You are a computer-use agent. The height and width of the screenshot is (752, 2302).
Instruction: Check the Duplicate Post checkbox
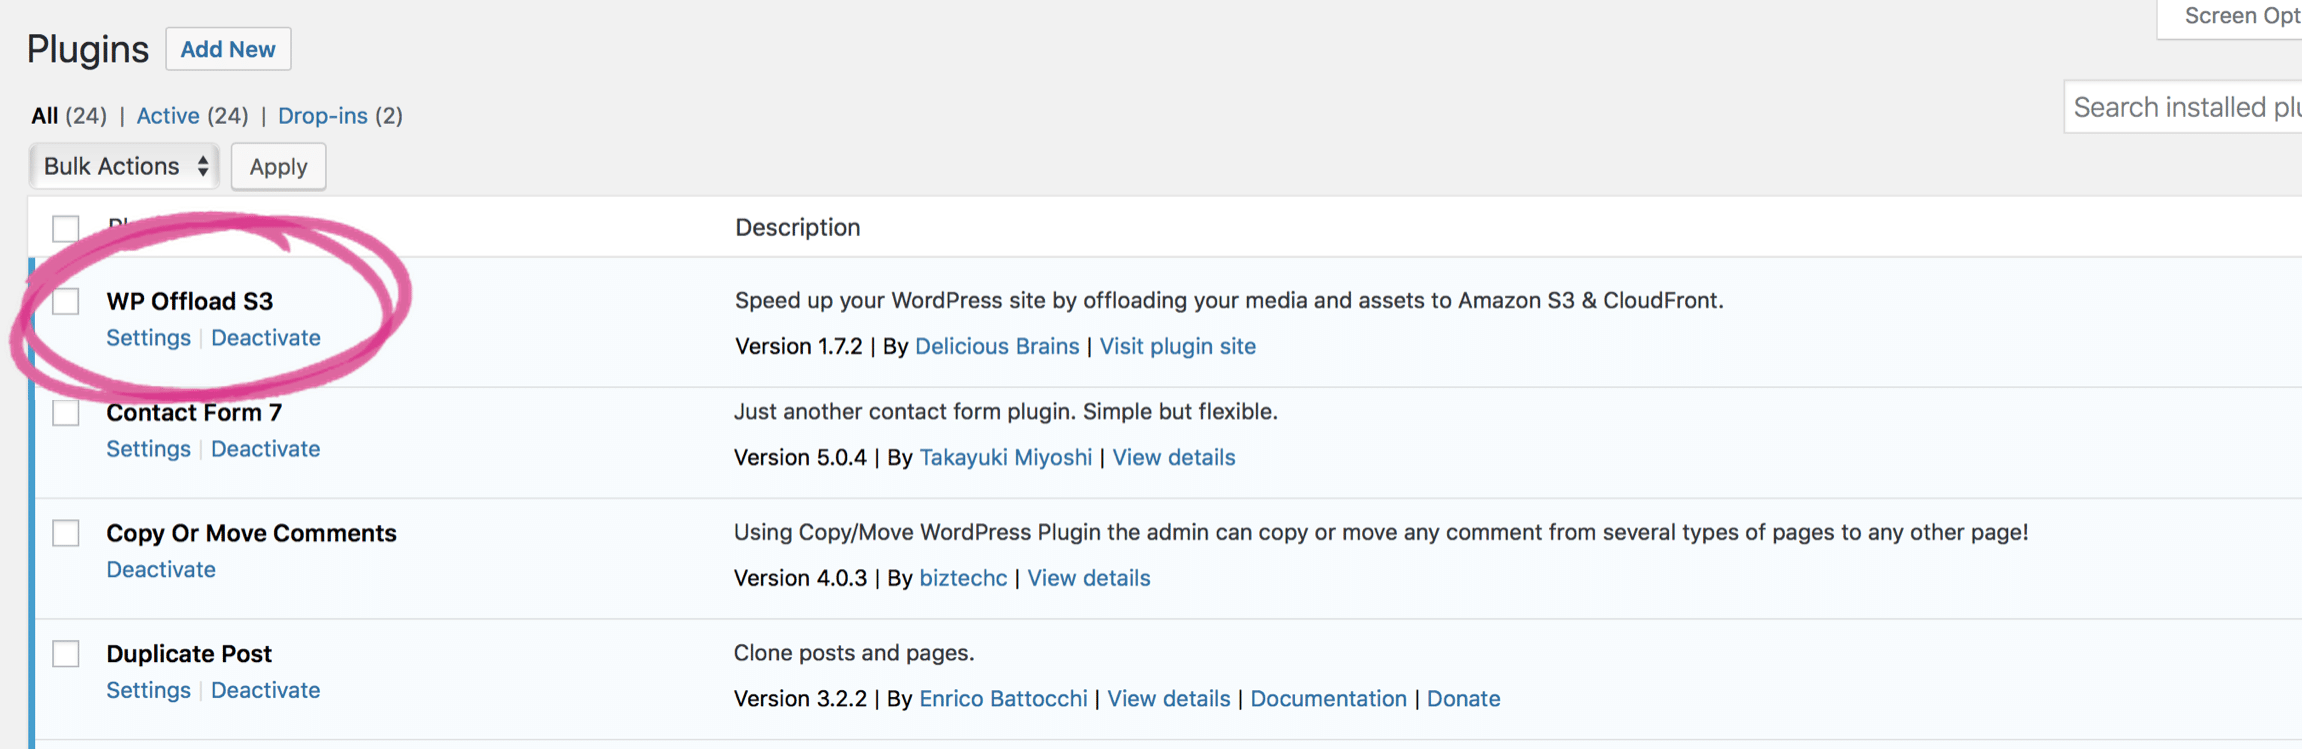click(66, 654)
